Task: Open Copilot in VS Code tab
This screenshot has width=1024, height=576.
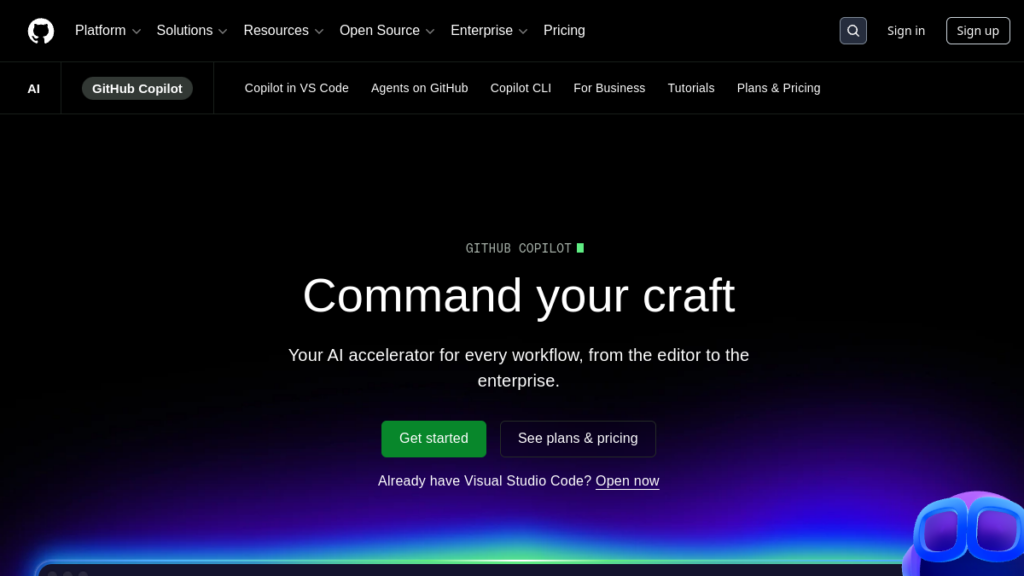Action: coord(296,88)
